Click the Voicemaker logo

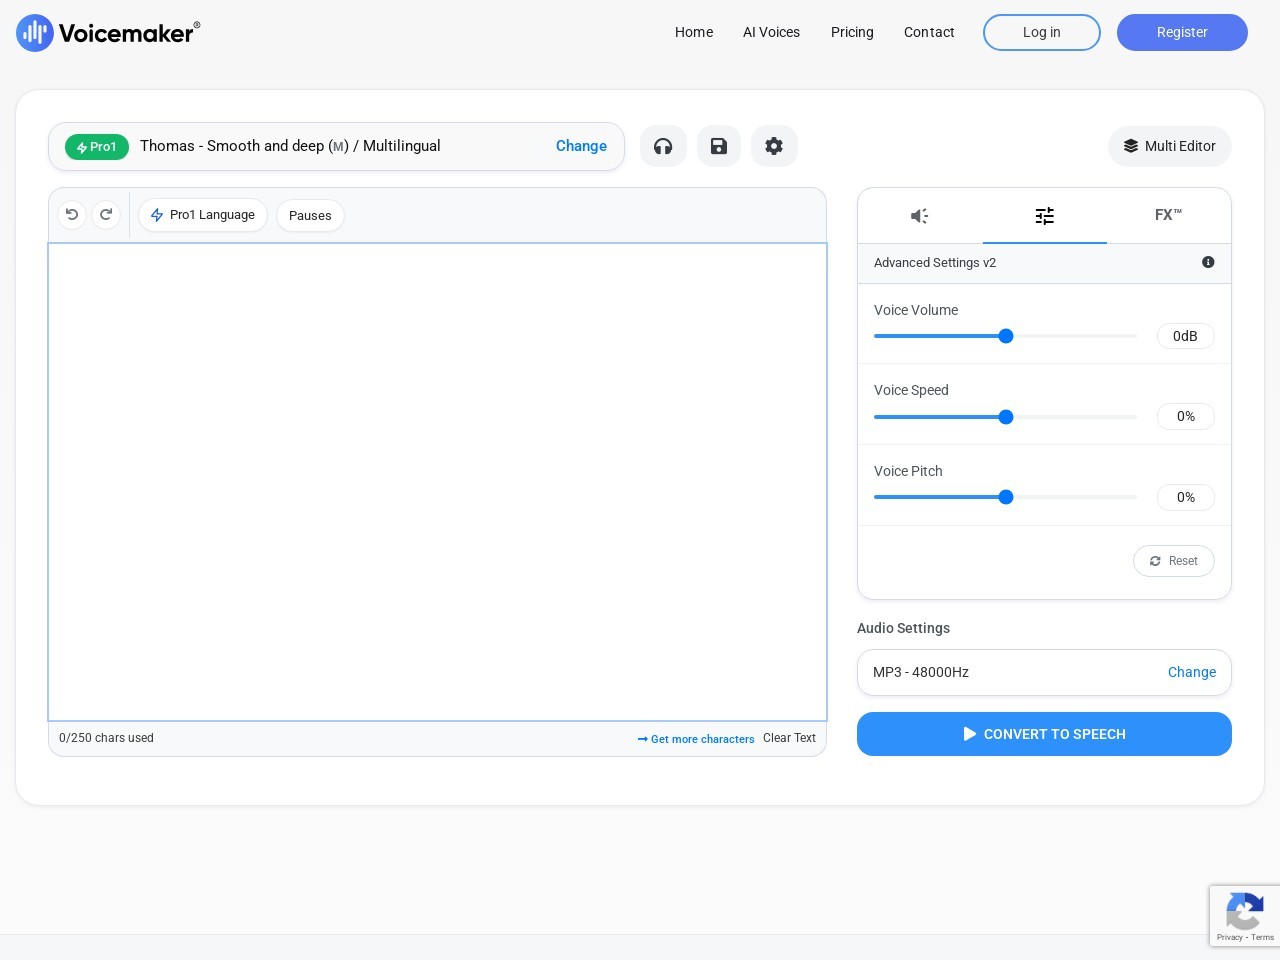(108, 33)
